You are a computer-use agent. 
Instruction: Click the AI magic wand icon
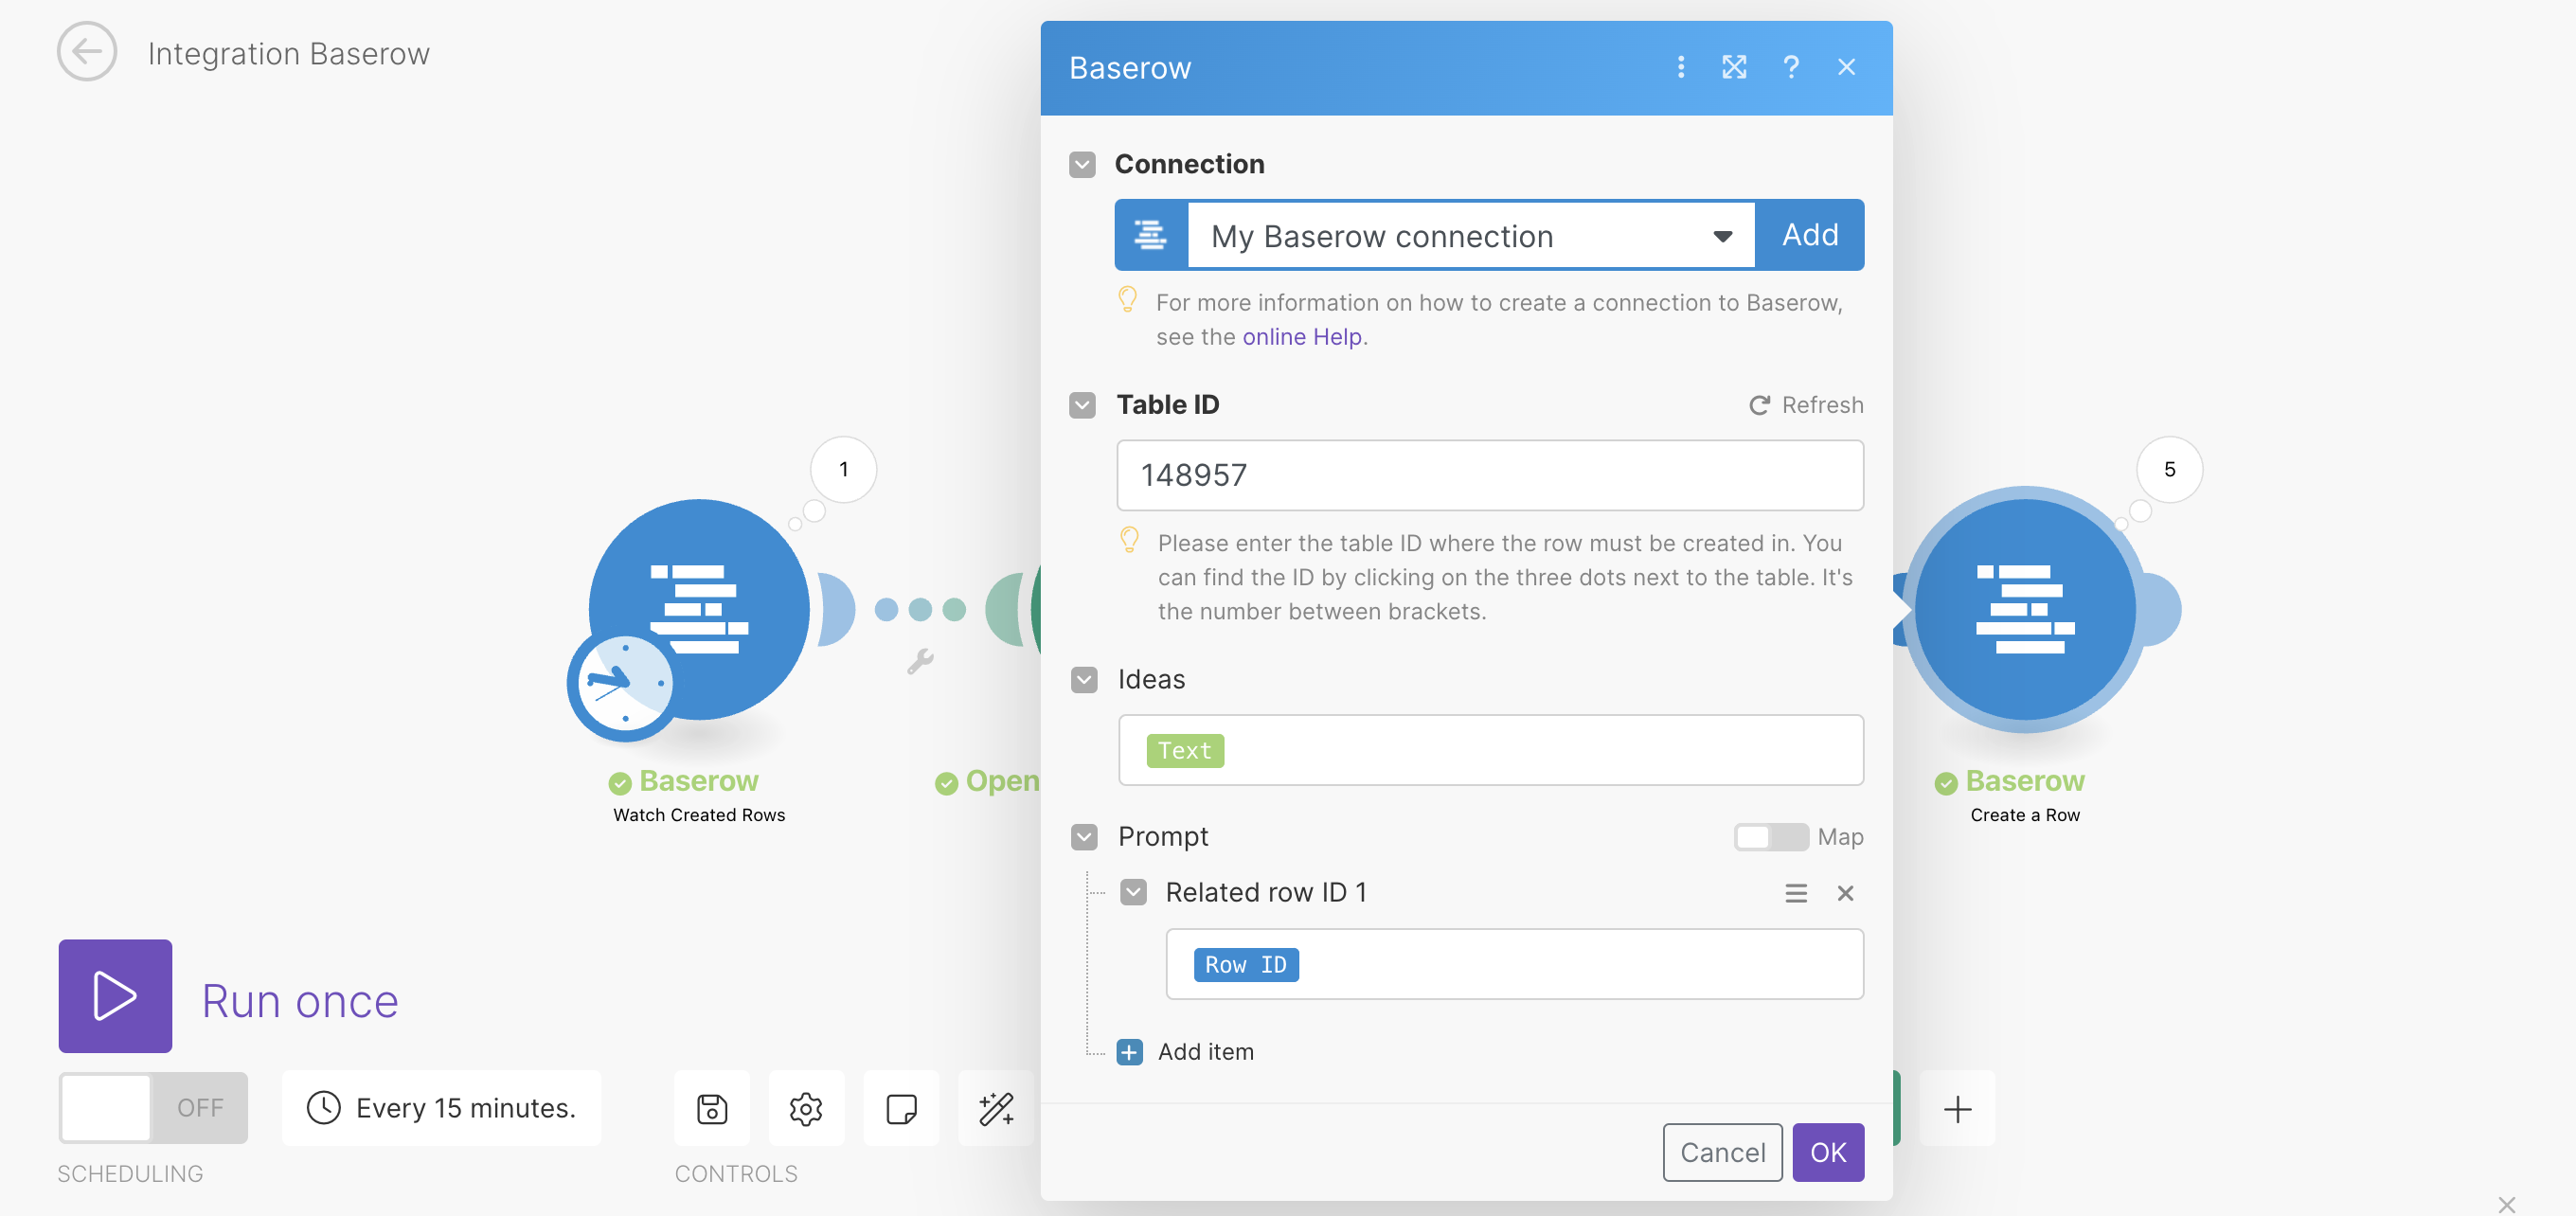coord(996,1108)
